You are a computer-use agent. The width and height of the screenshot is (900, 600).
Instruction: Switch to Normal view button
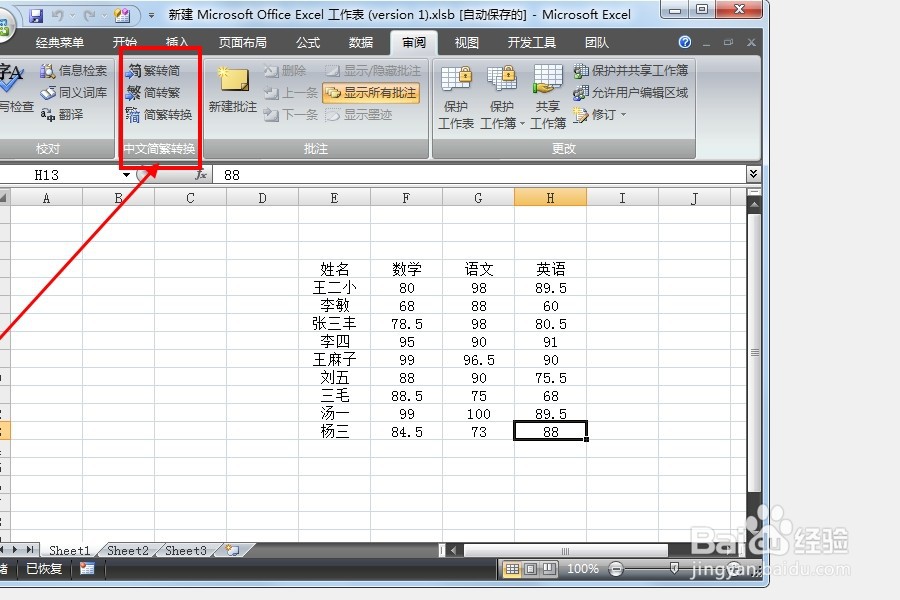512,569
